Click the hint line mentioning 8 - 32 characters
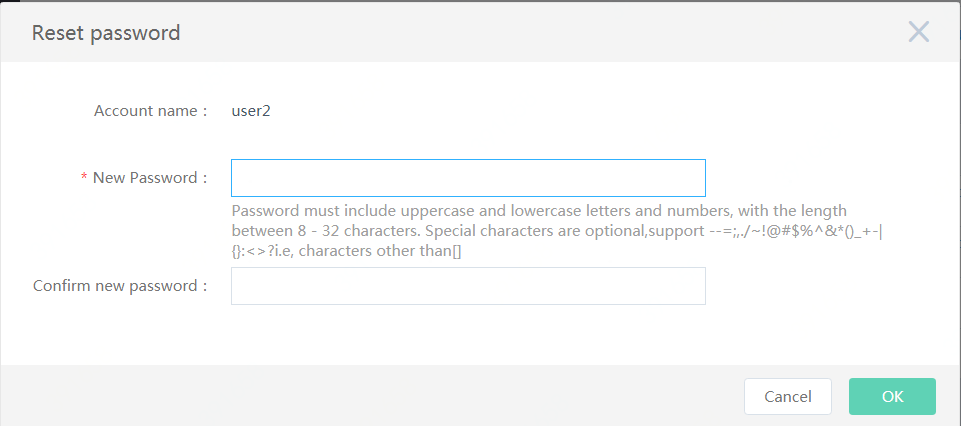This screenshot has height=426, width=961. coord(557,232)
